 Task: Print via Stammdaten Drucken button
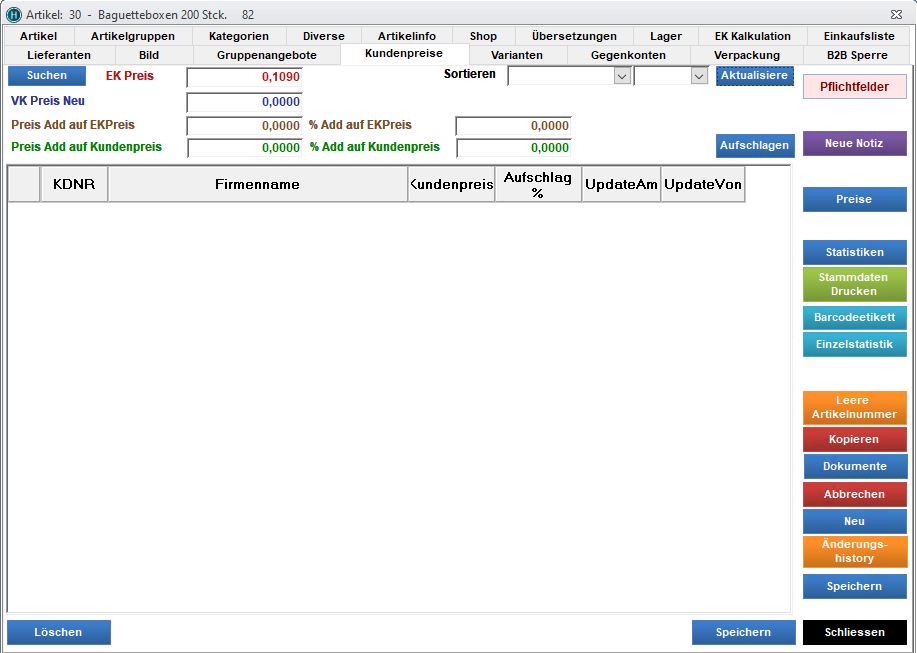tap(854, 284)
